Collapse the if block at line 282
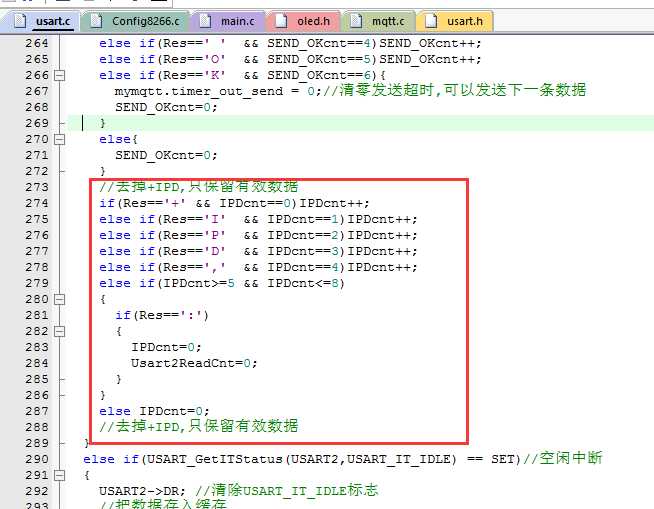 tap(60, 331)
